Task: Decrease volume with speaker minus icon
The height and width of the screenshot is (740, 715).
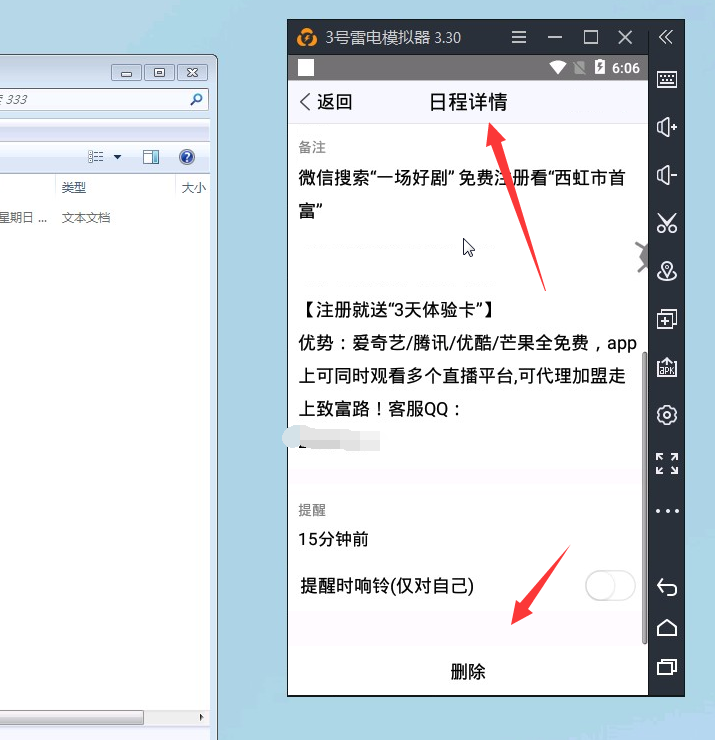Action: pos(666,175)
